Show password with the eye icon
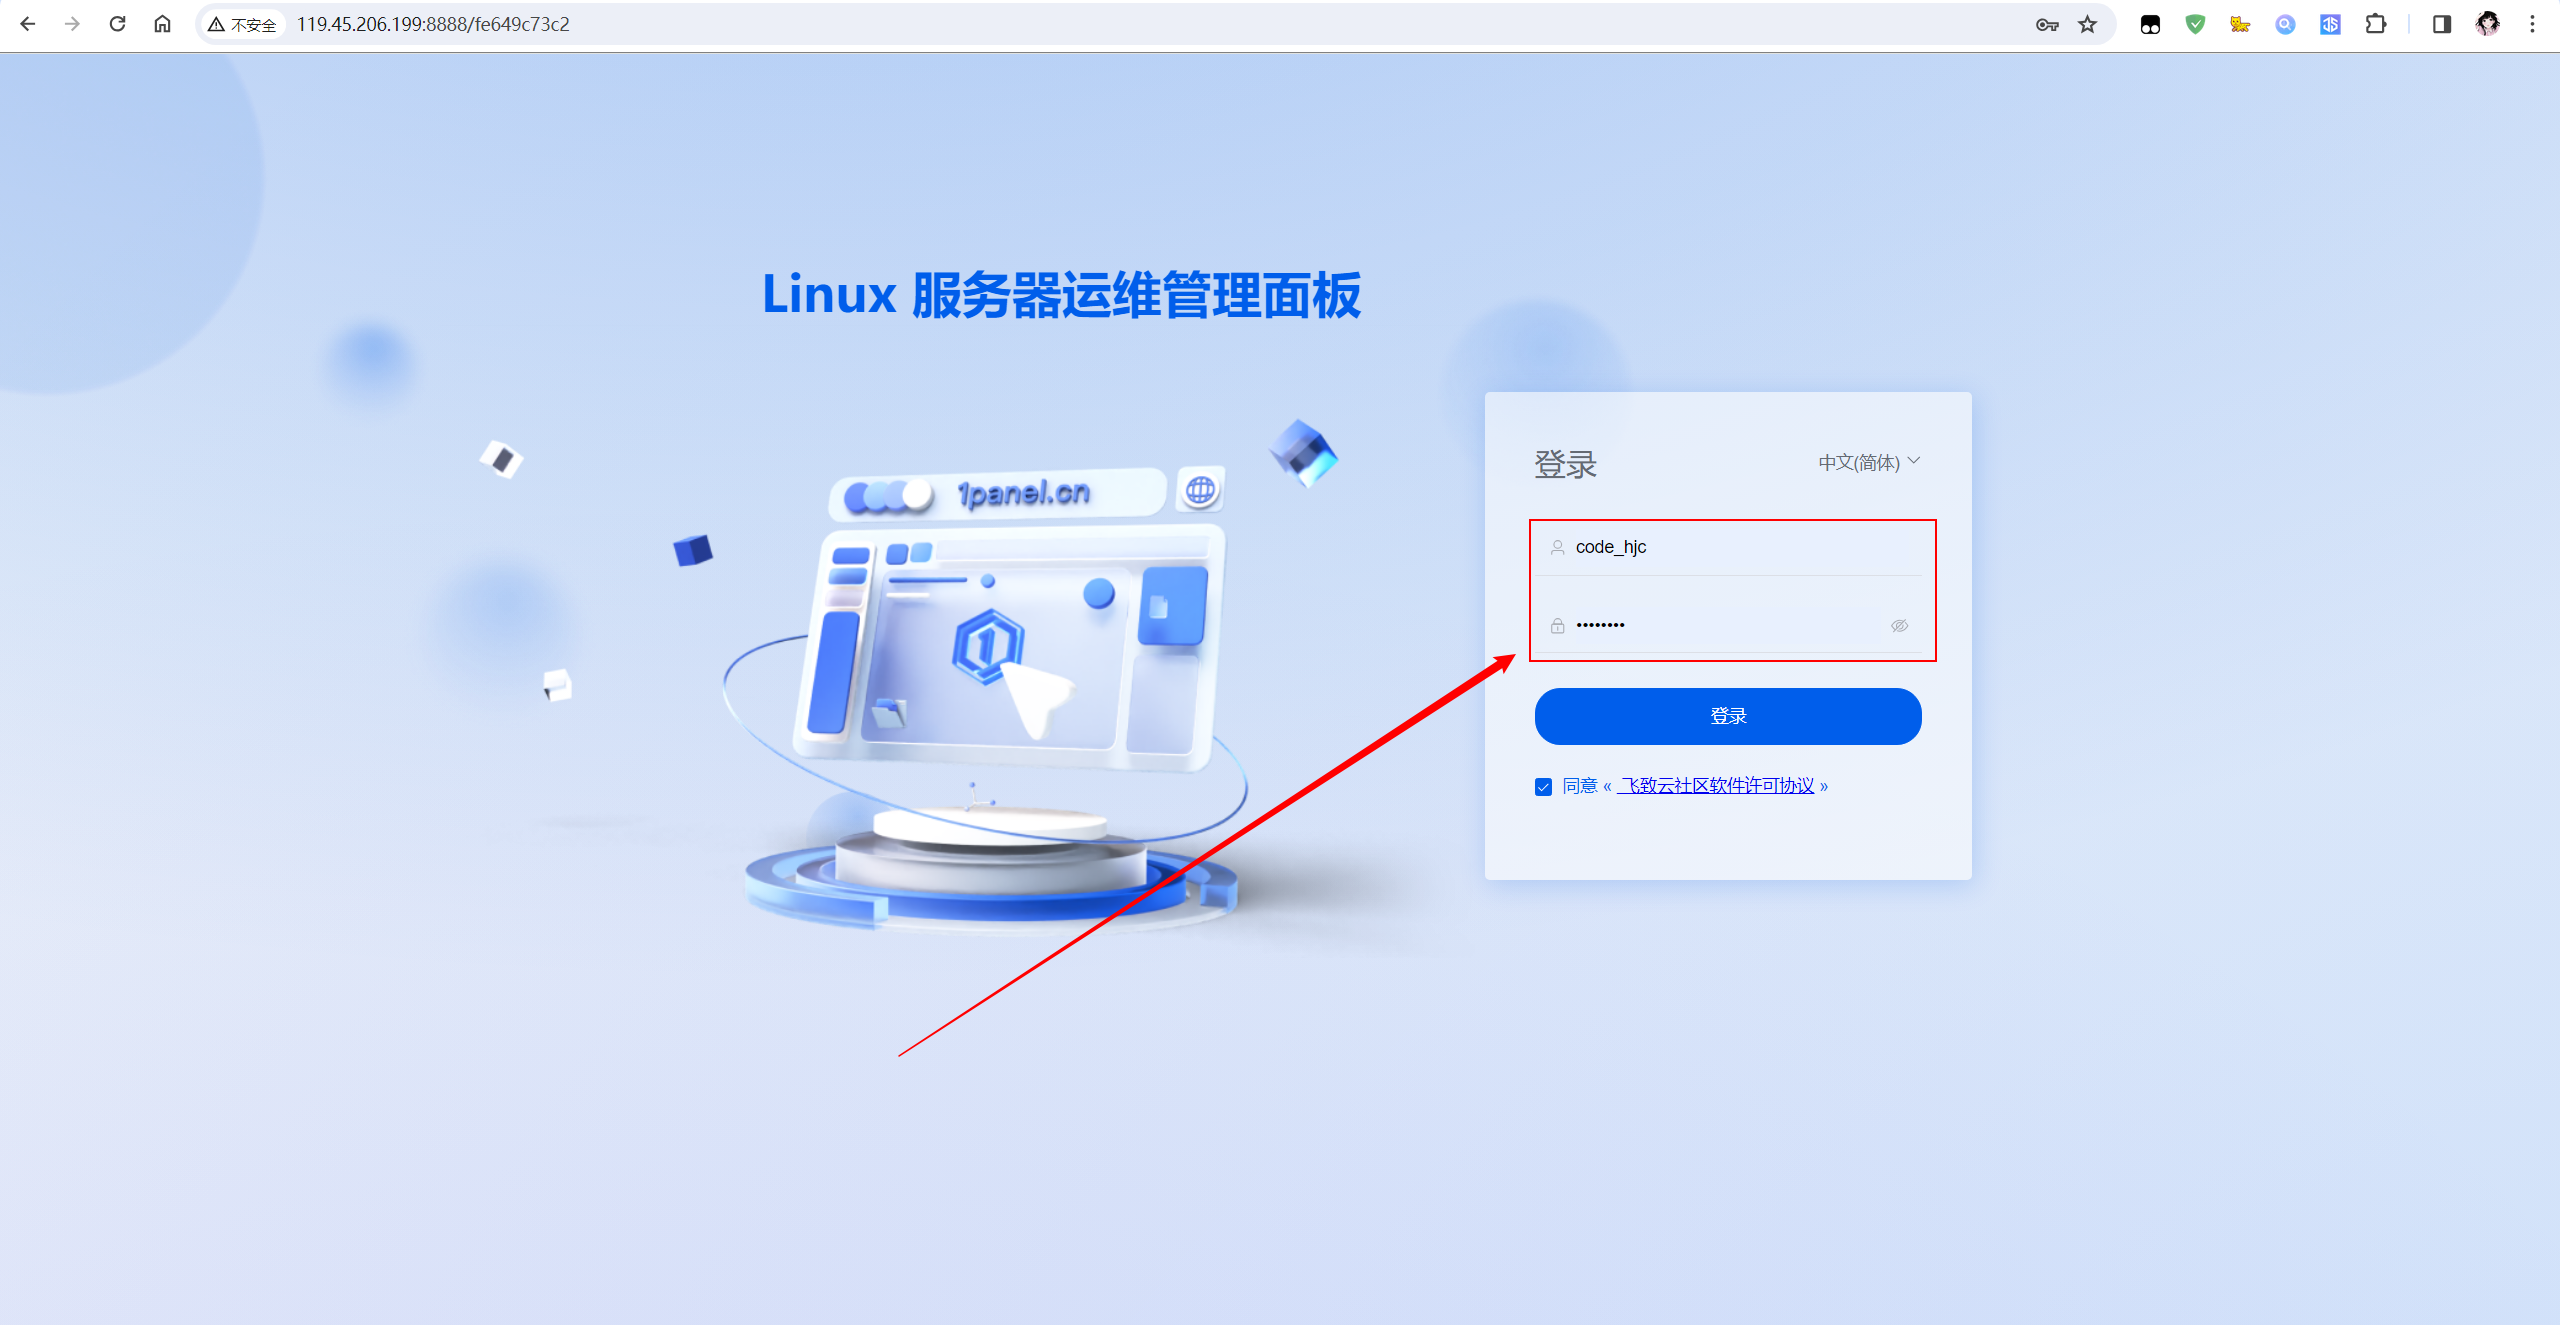 click(x=1899, y=626)
